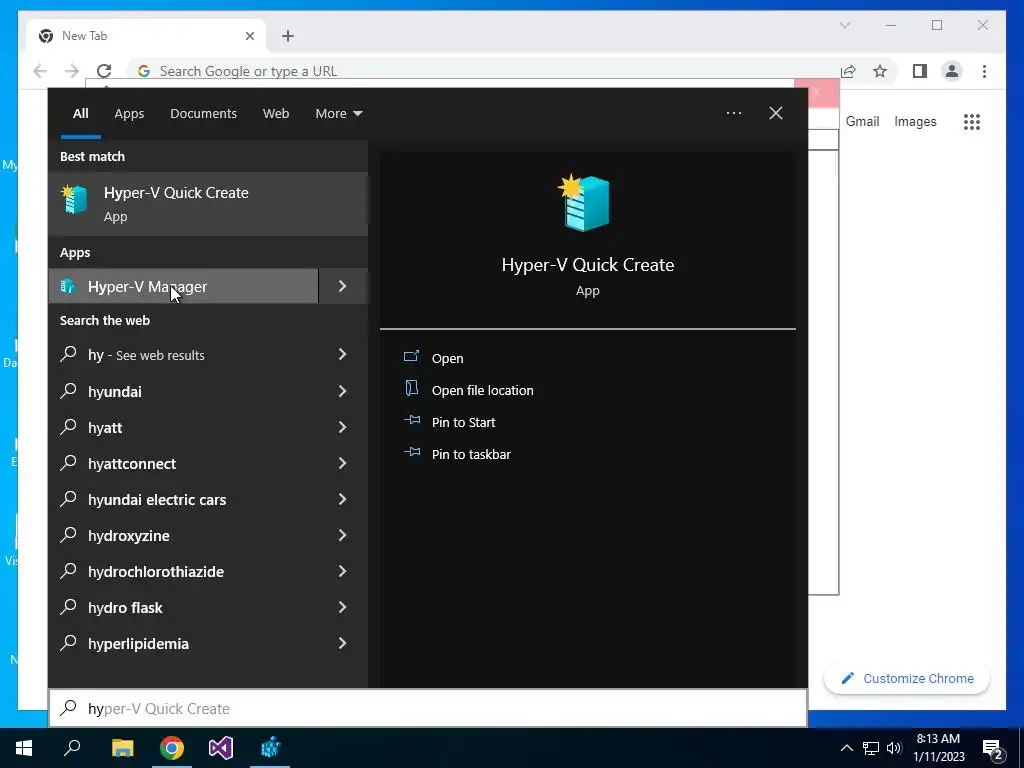Show hidden system tray icons
This screenshot has height=768, width=1024.
(846, 748)
